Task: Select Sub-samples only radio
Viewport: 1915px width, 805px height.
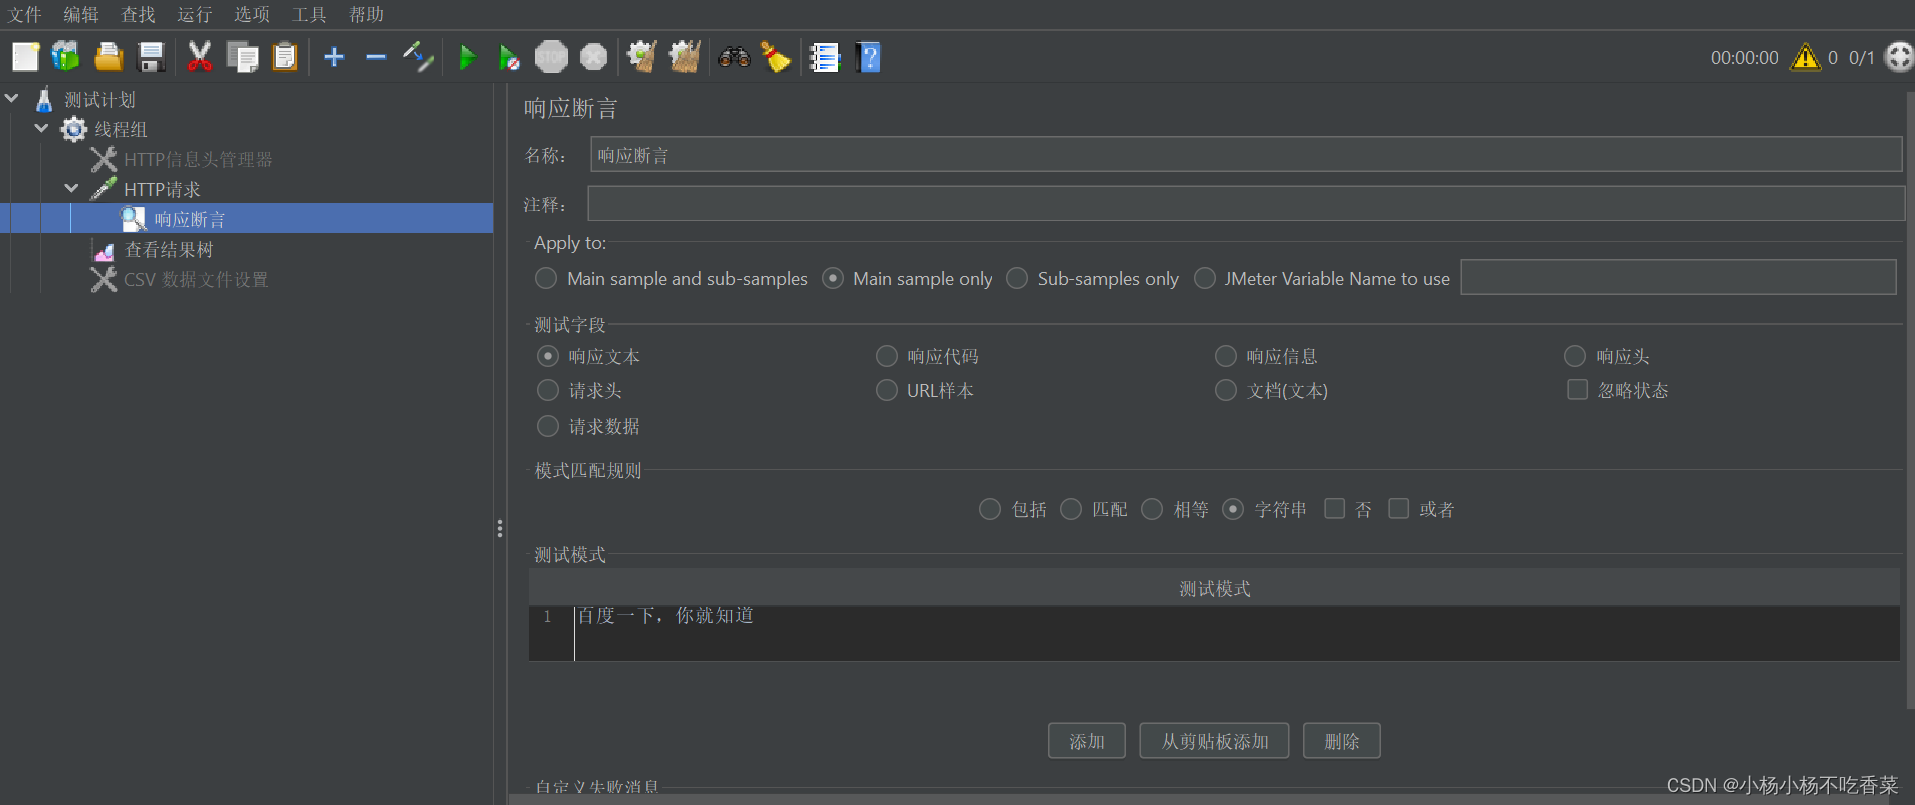Action: [1017, 279]
